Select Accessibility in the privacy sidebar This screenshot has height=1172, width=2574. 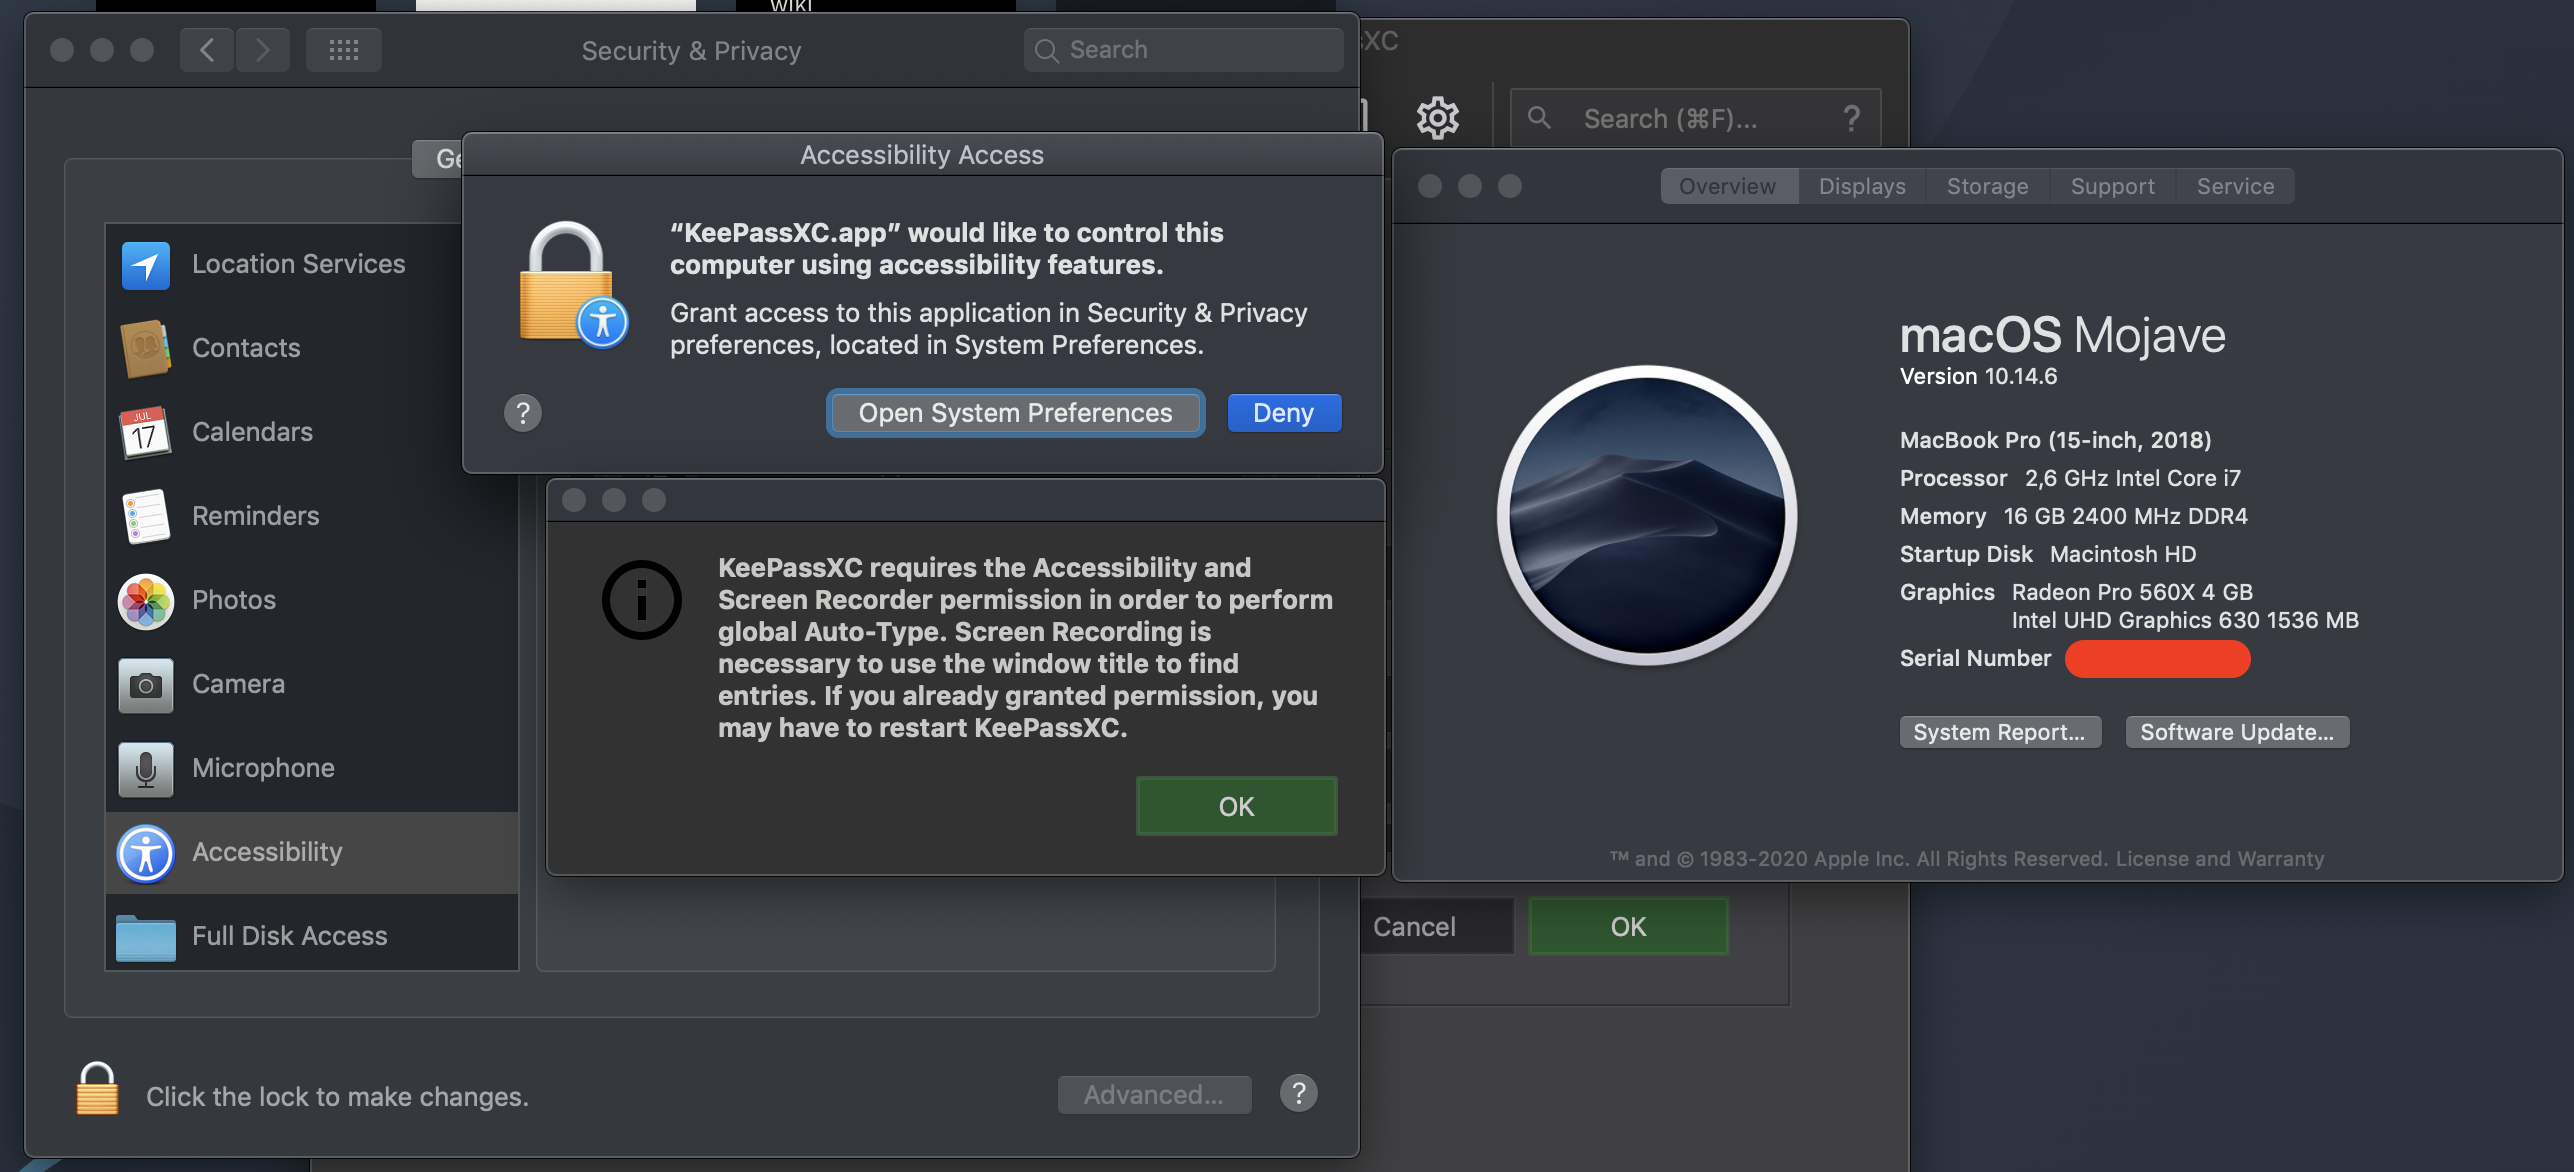(x=266, y=851)
